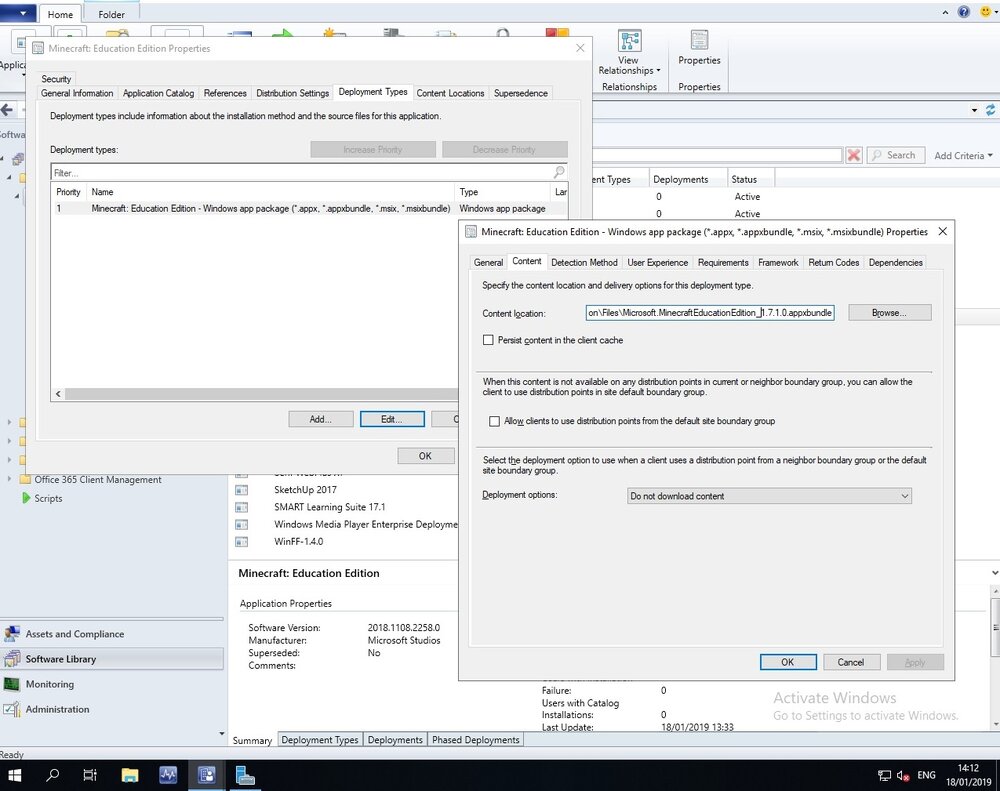Open File Explorer from the taskbar

click(129, 775)
